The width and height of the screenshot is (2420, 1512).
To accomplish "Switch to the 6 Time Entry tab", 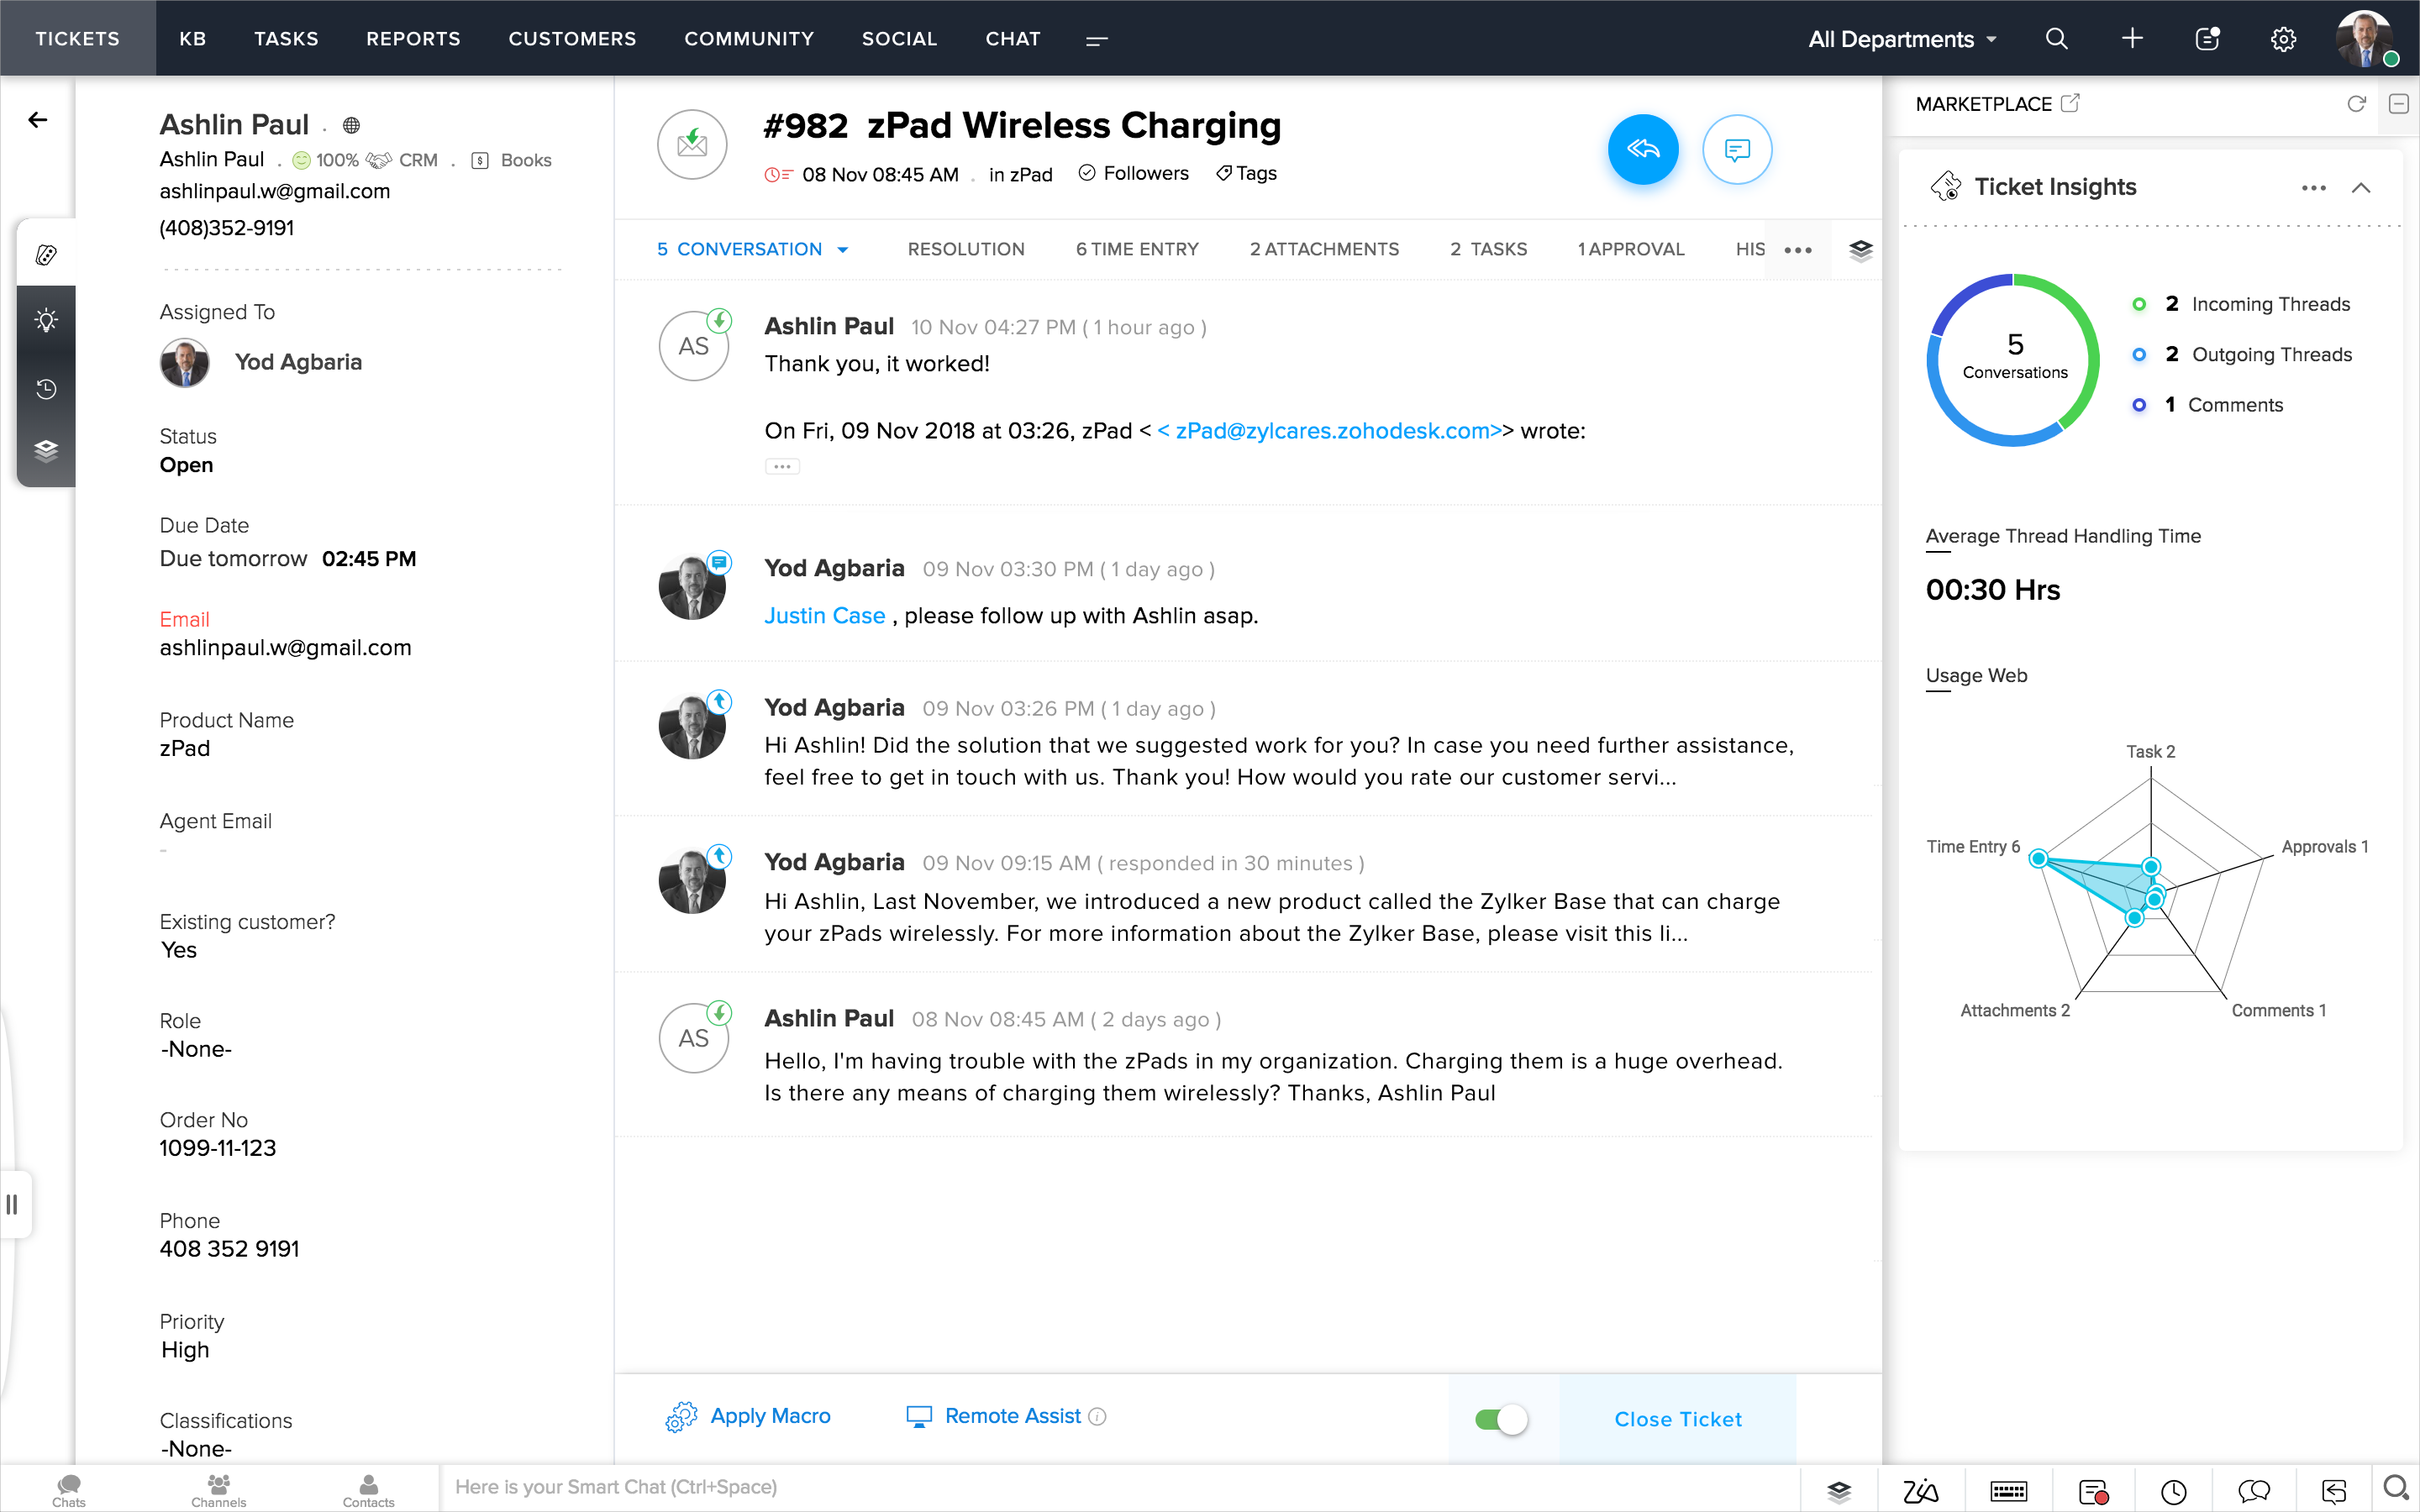I will [1136, 249].
